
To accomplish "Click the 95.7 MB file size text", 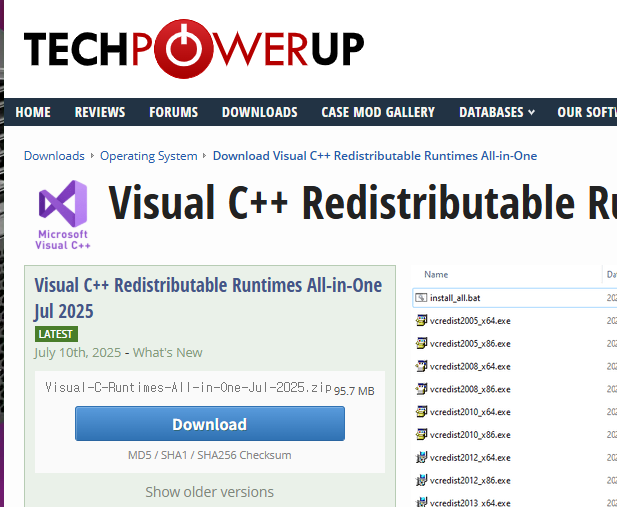I will (x=354, y=391).
